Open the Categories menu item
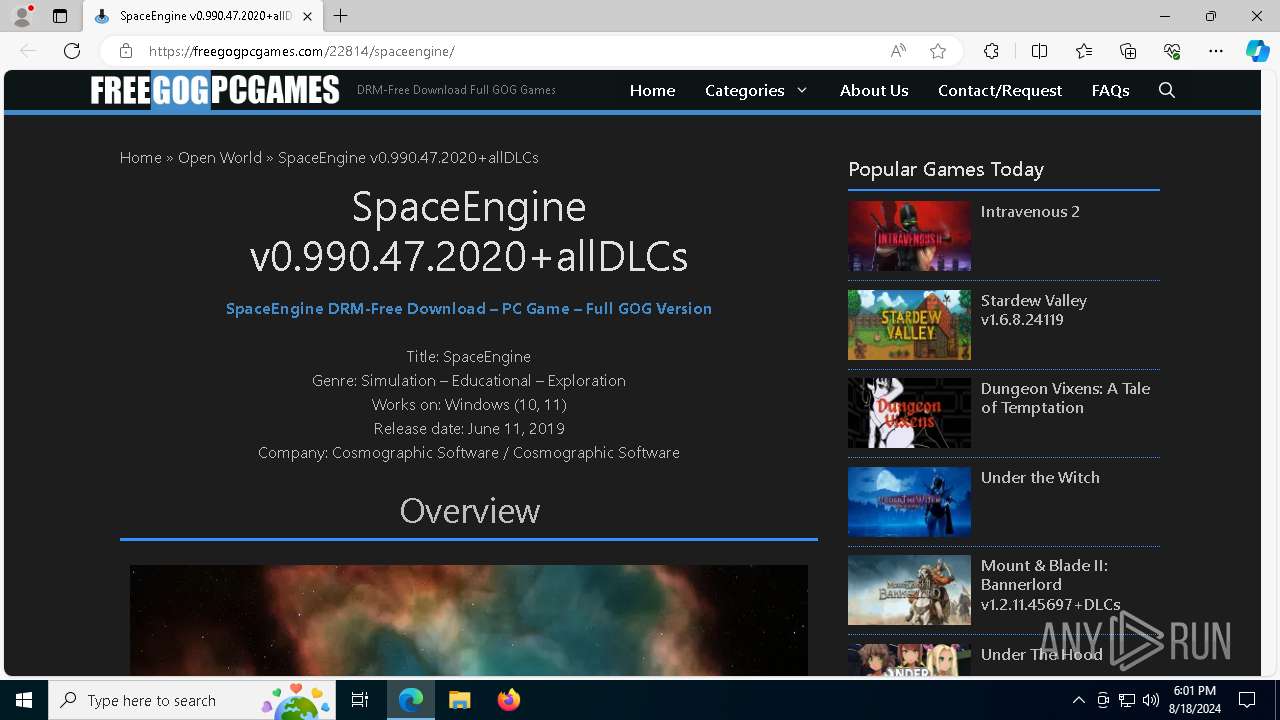Screen dimensions: 1280x720 (745, 90)
